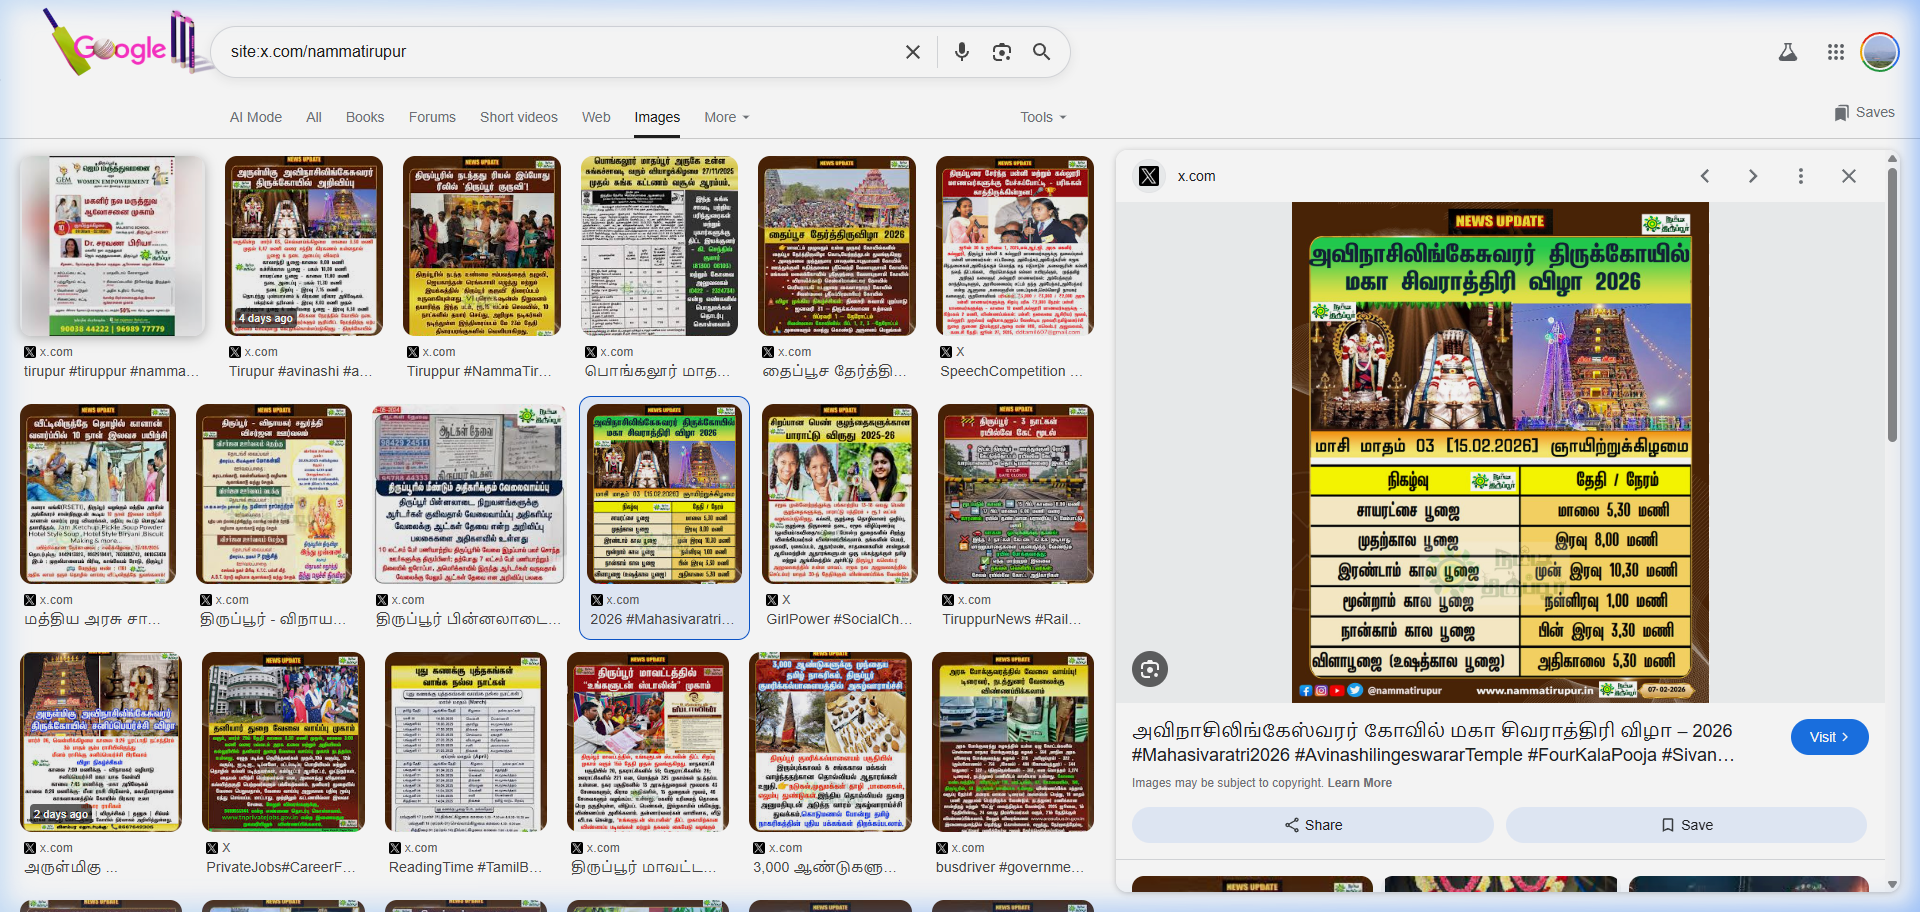Expand the More search filters dropdown
The image size is (1920, 912).
coord(726,117)
